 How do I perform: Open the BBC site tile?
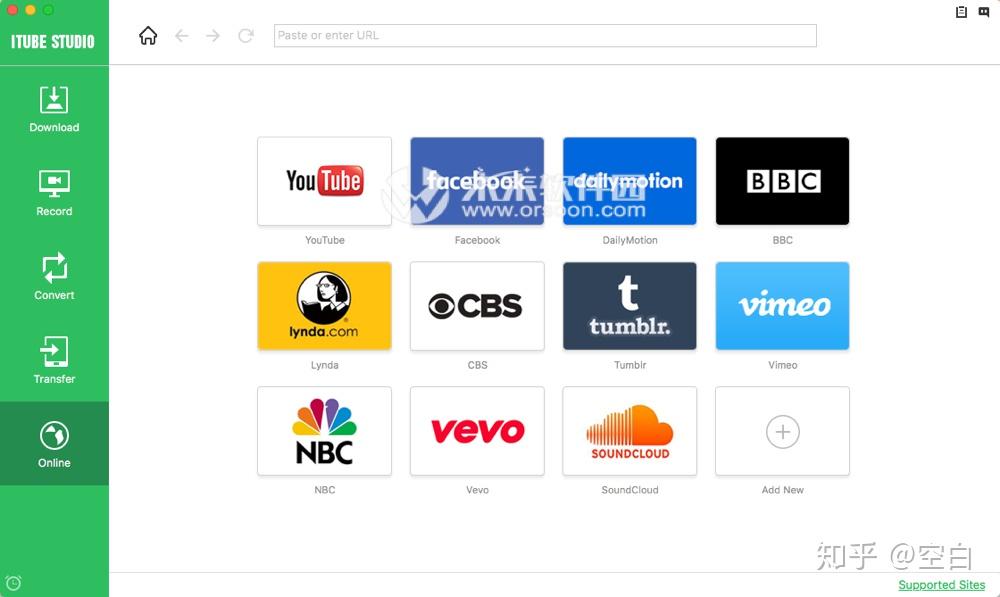783,181
